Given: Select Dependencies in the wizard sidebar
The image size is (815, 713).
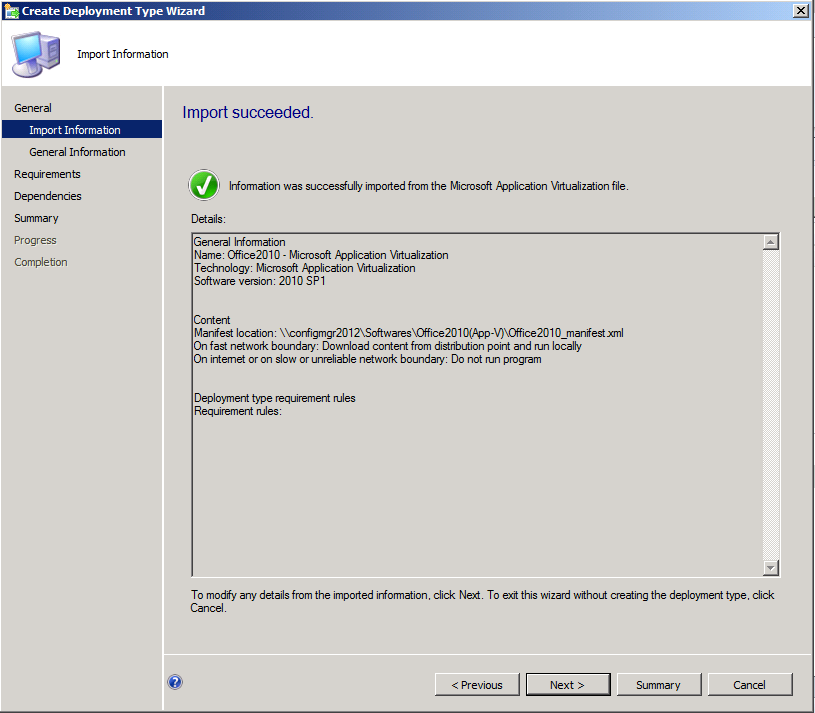Looking at the screenshot, I should pyautogui.click(x=47, y=195).
